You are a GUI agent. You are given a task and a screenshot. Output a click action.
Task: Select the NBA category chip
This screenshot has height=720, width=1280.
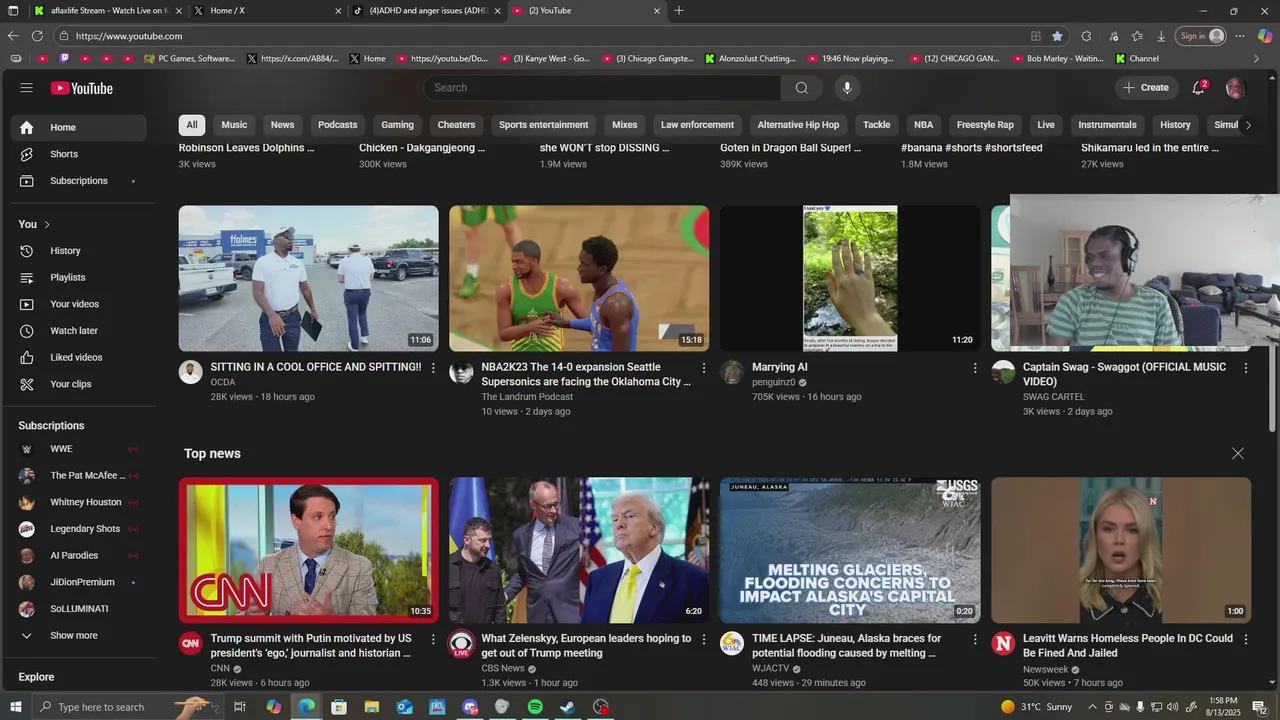point(923,125)
